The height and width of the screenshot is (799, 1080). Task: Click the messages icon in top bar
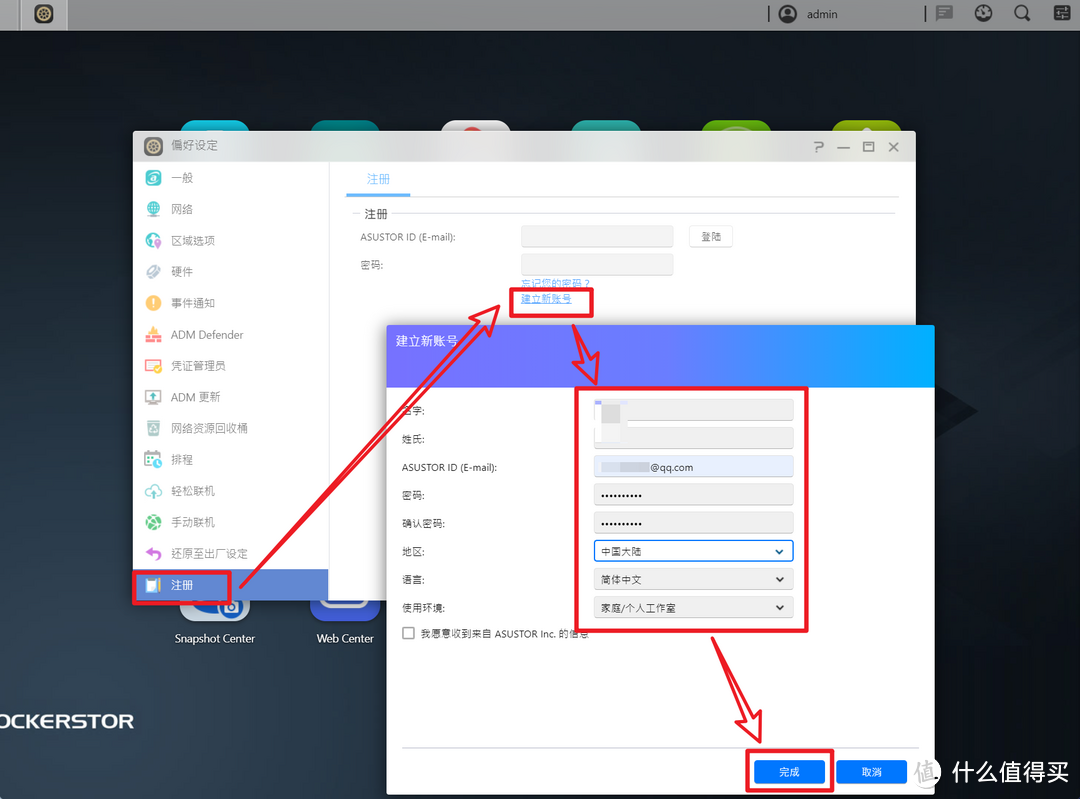tap(944, 14)
